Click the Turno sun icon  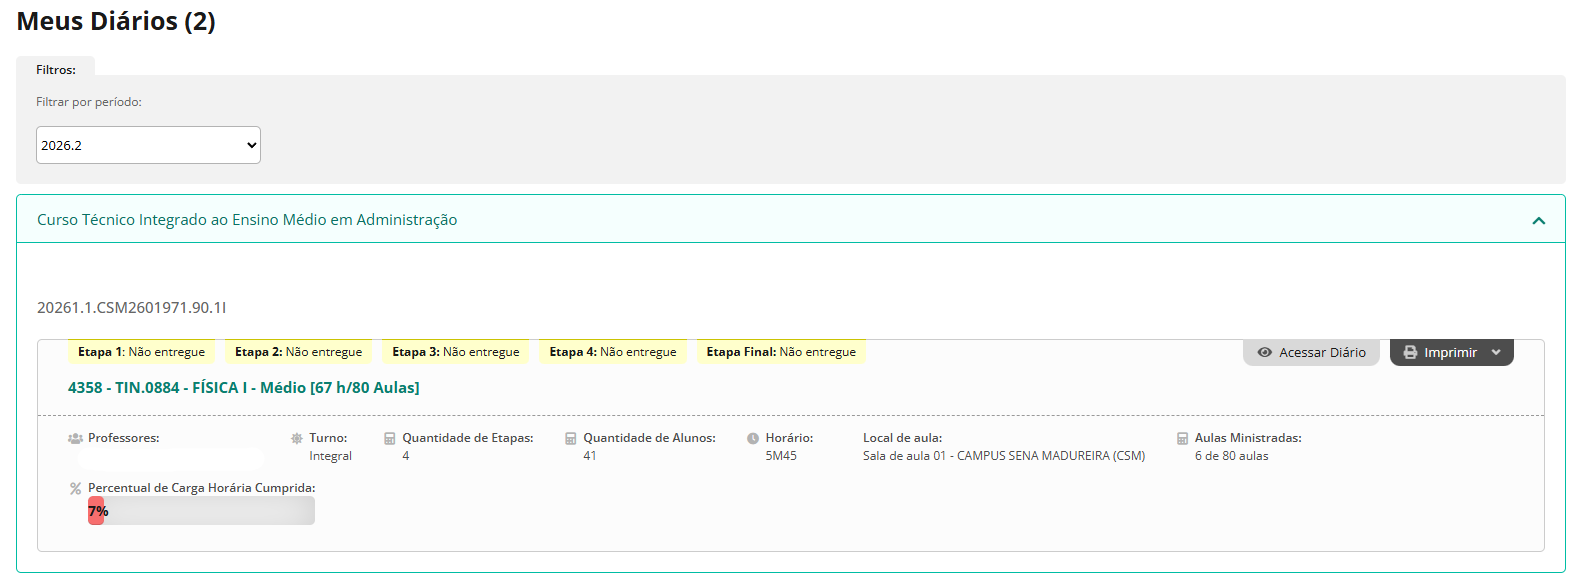297,438
